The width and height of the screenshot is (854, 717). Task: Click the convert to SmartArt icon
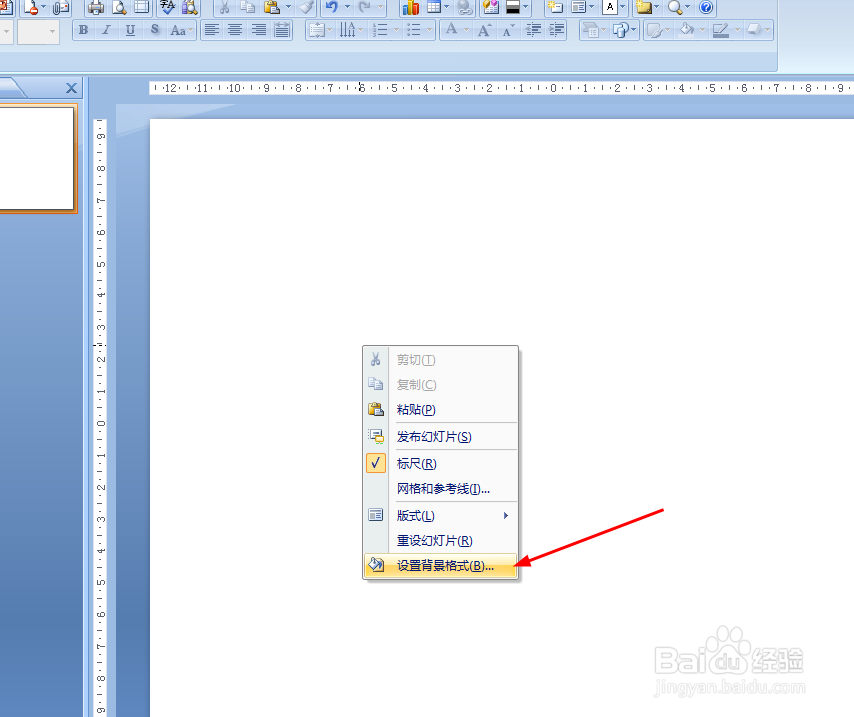[591, 30]
